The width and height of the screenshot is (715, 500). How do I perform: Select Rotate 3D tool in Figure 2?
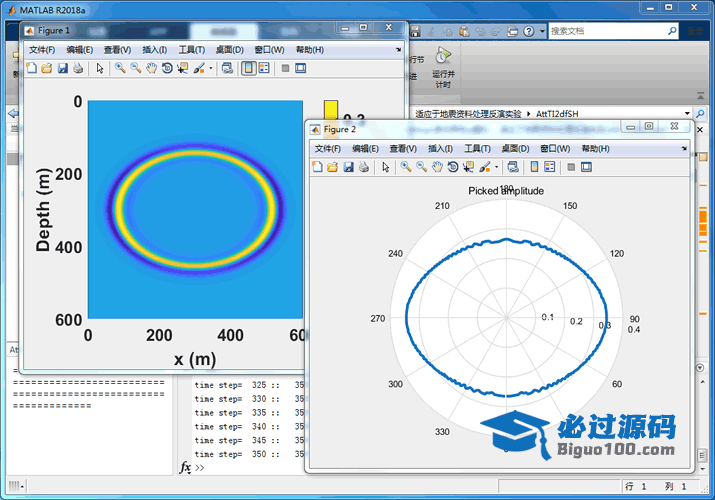[452, 167]
